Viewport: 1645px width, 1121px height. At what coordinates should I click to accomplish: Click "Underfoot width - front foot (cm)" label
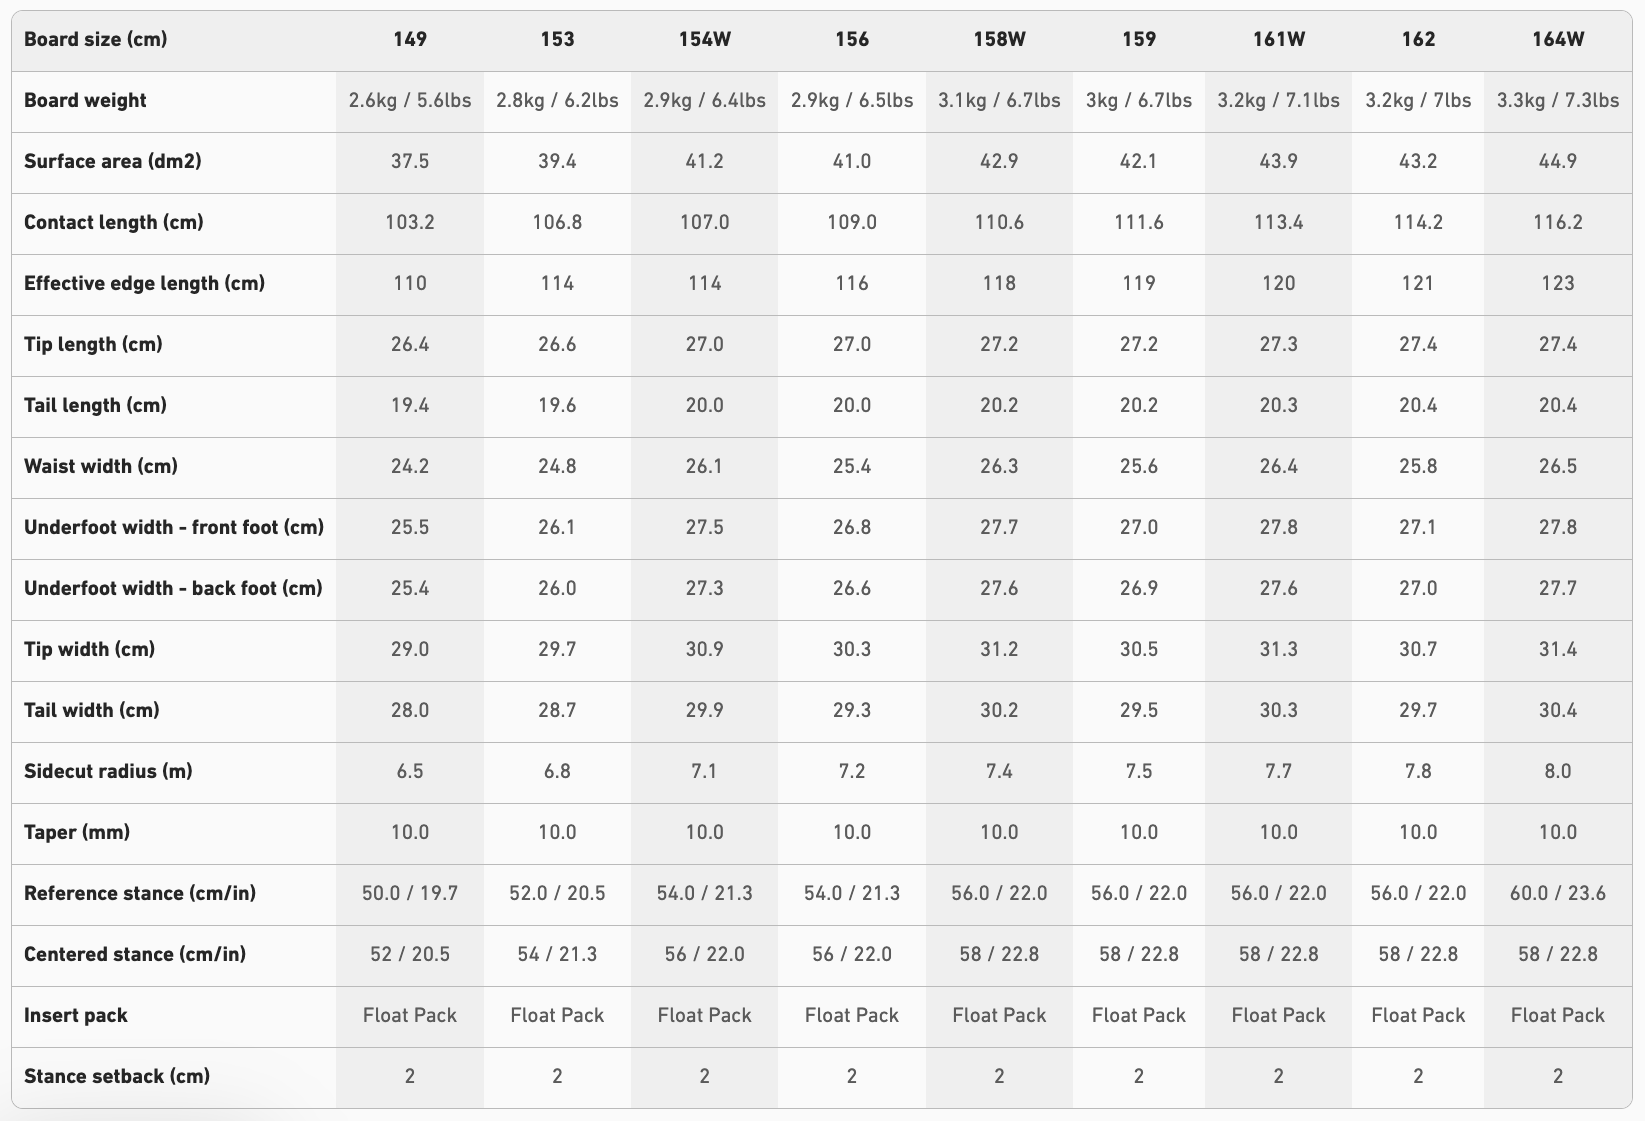pyautogui.click(x=174, y=527)
